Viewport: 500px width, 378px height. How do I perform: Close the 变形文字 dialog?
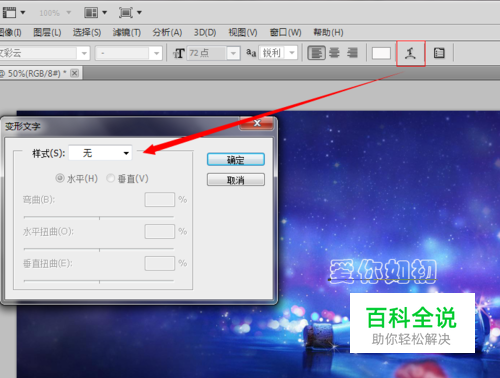pos(257,123)
